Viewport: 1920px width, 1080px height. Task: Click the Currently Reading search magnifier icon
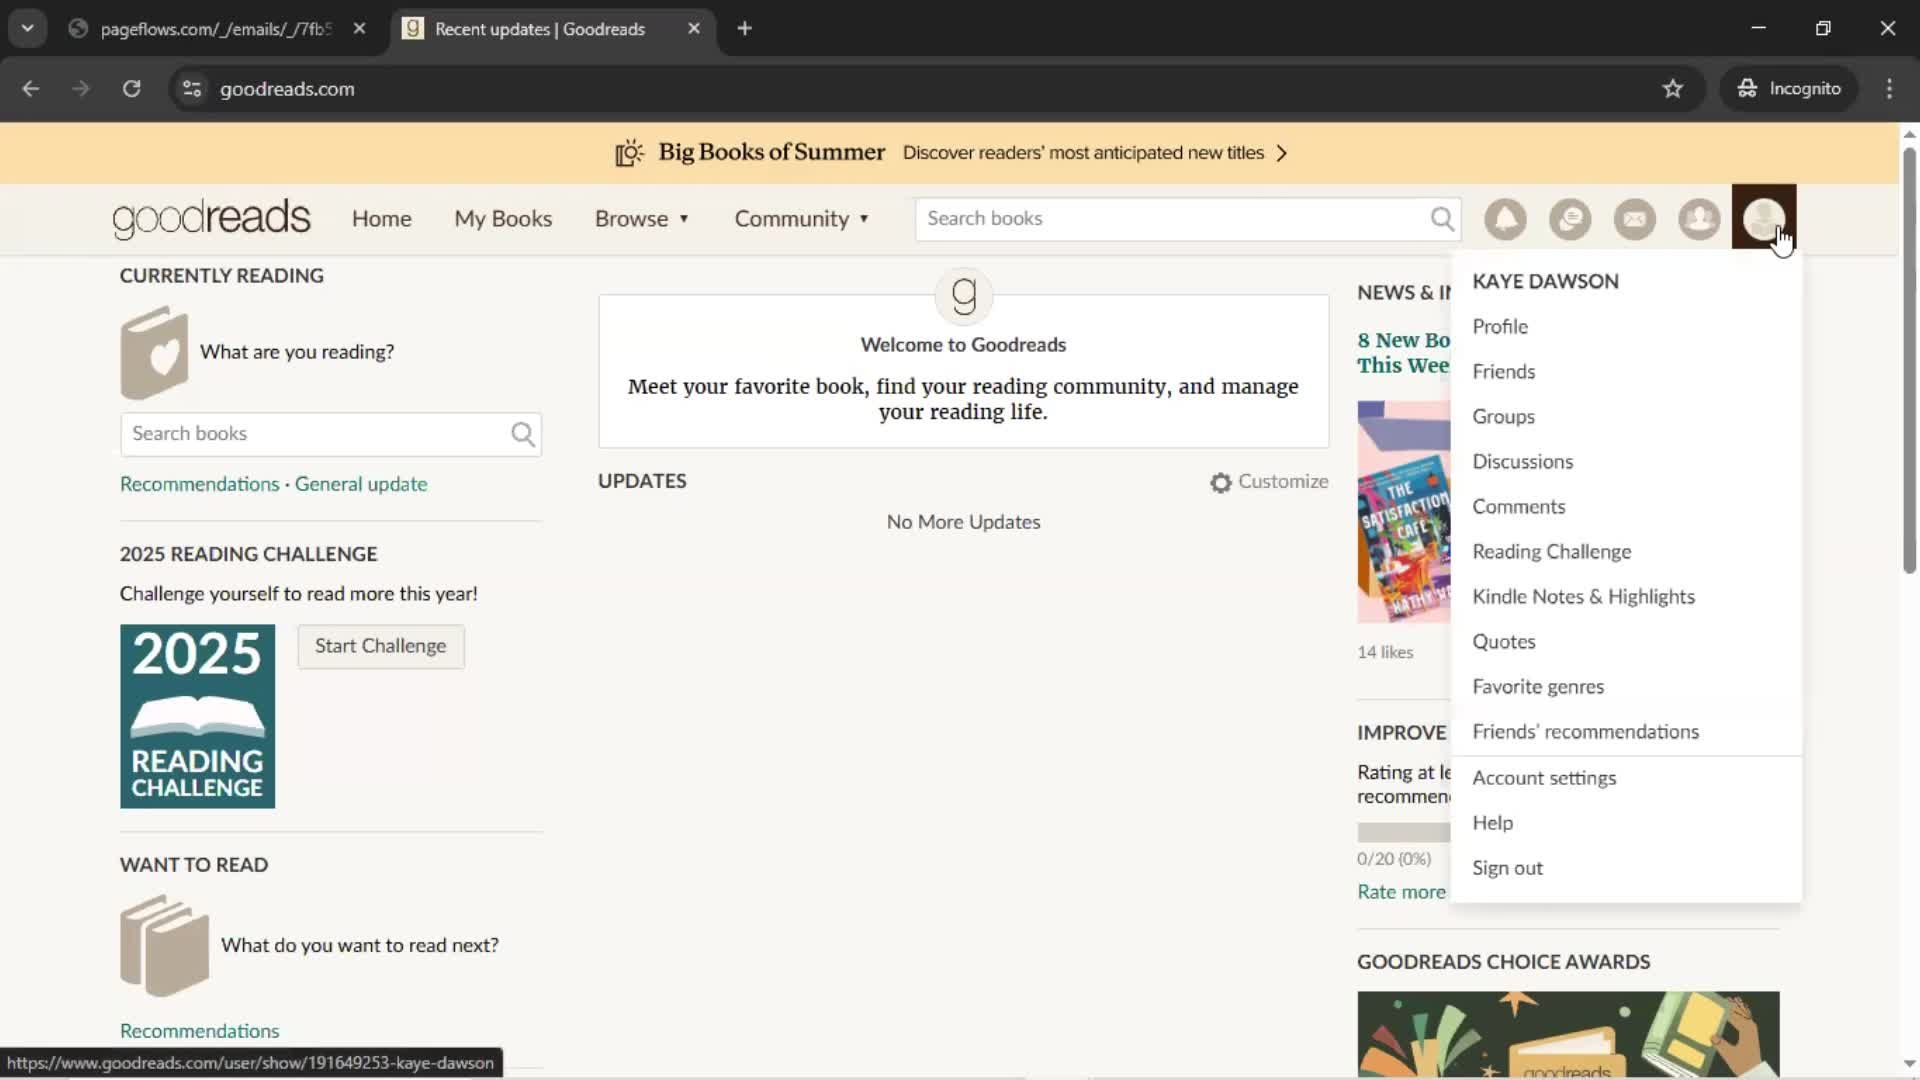click(x=523, y=434)
